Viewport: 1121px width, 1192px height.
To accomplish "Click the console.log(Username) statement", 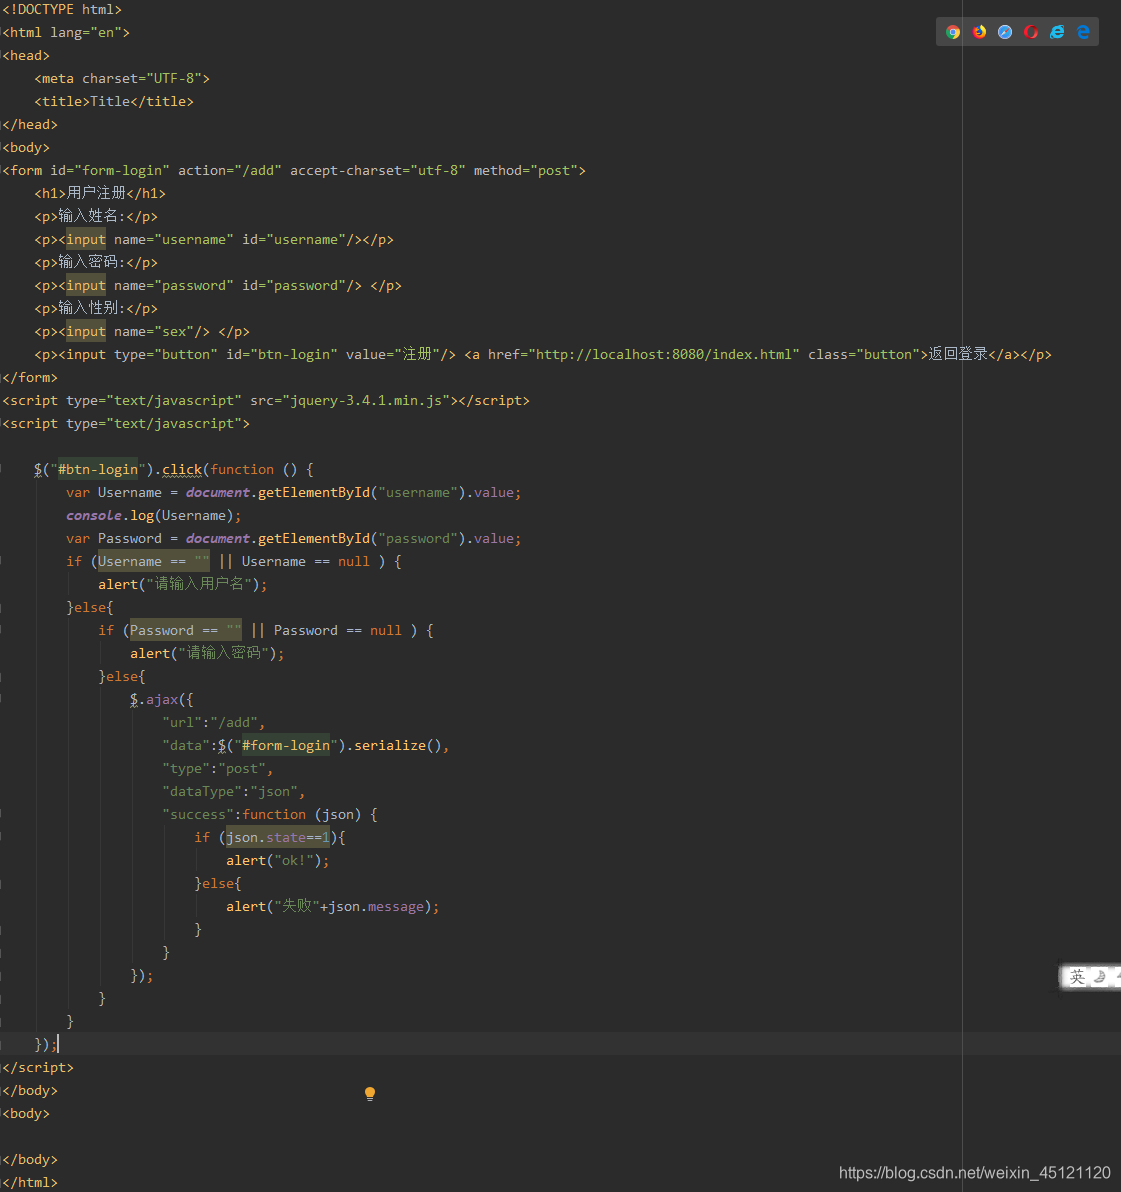I will click(154, 515).
